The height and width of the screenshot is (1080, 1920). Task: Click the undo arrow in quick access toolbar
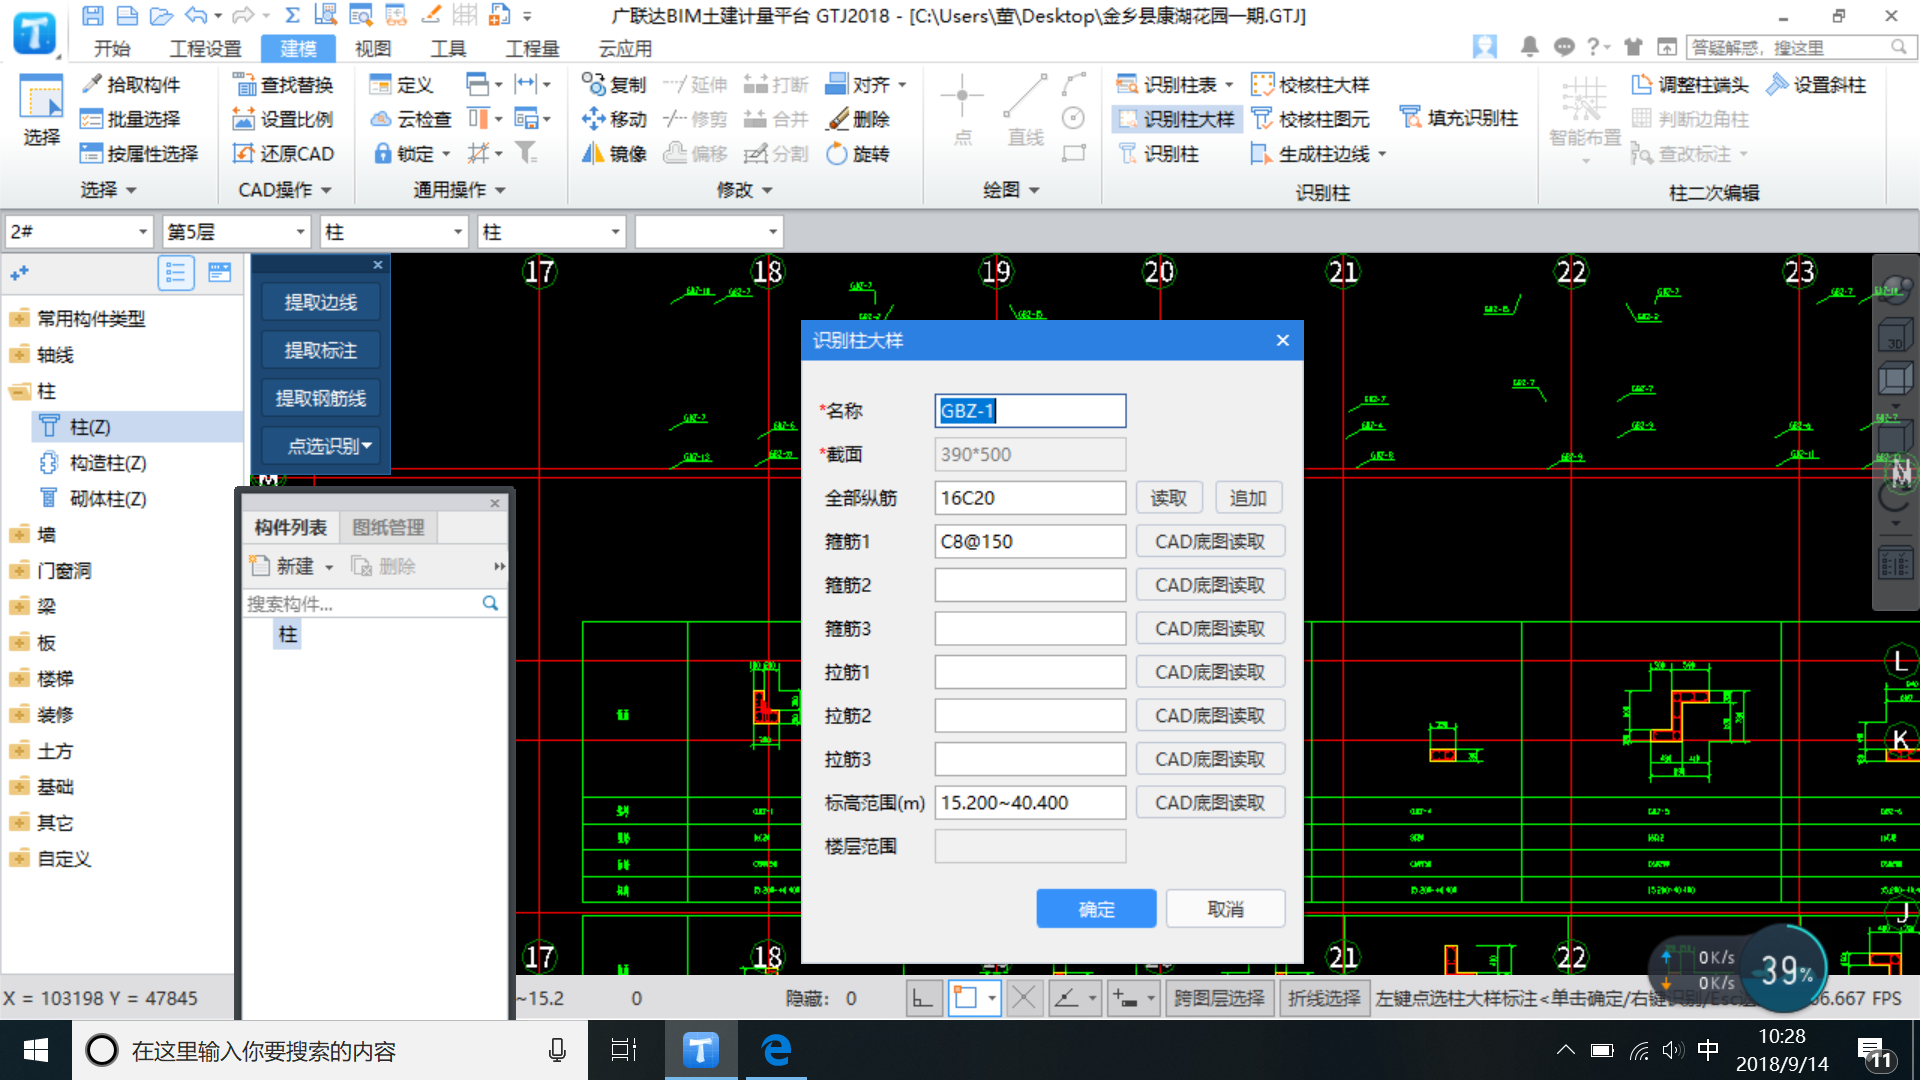(196, 15)
